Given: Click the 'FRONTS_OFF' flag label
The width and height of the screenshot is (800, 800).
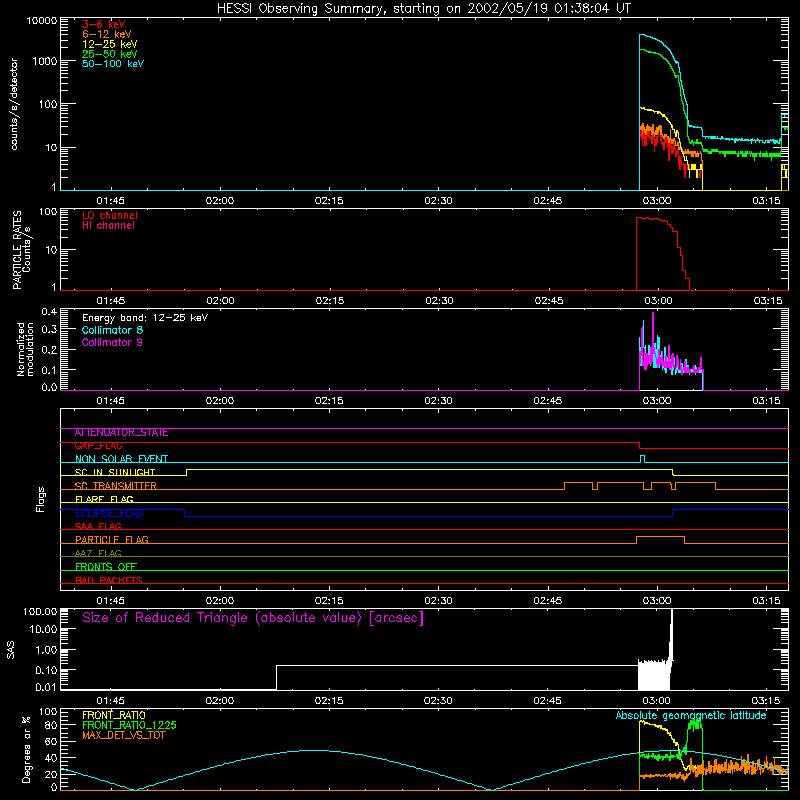Looking at the screenshot, I should [x=106, y=567].
